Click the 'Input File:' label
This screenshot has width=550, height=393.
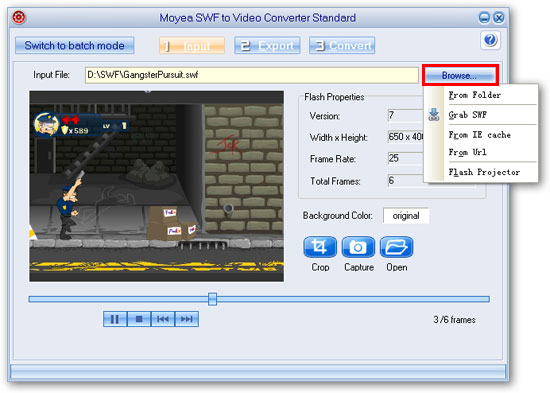[51, 75]
